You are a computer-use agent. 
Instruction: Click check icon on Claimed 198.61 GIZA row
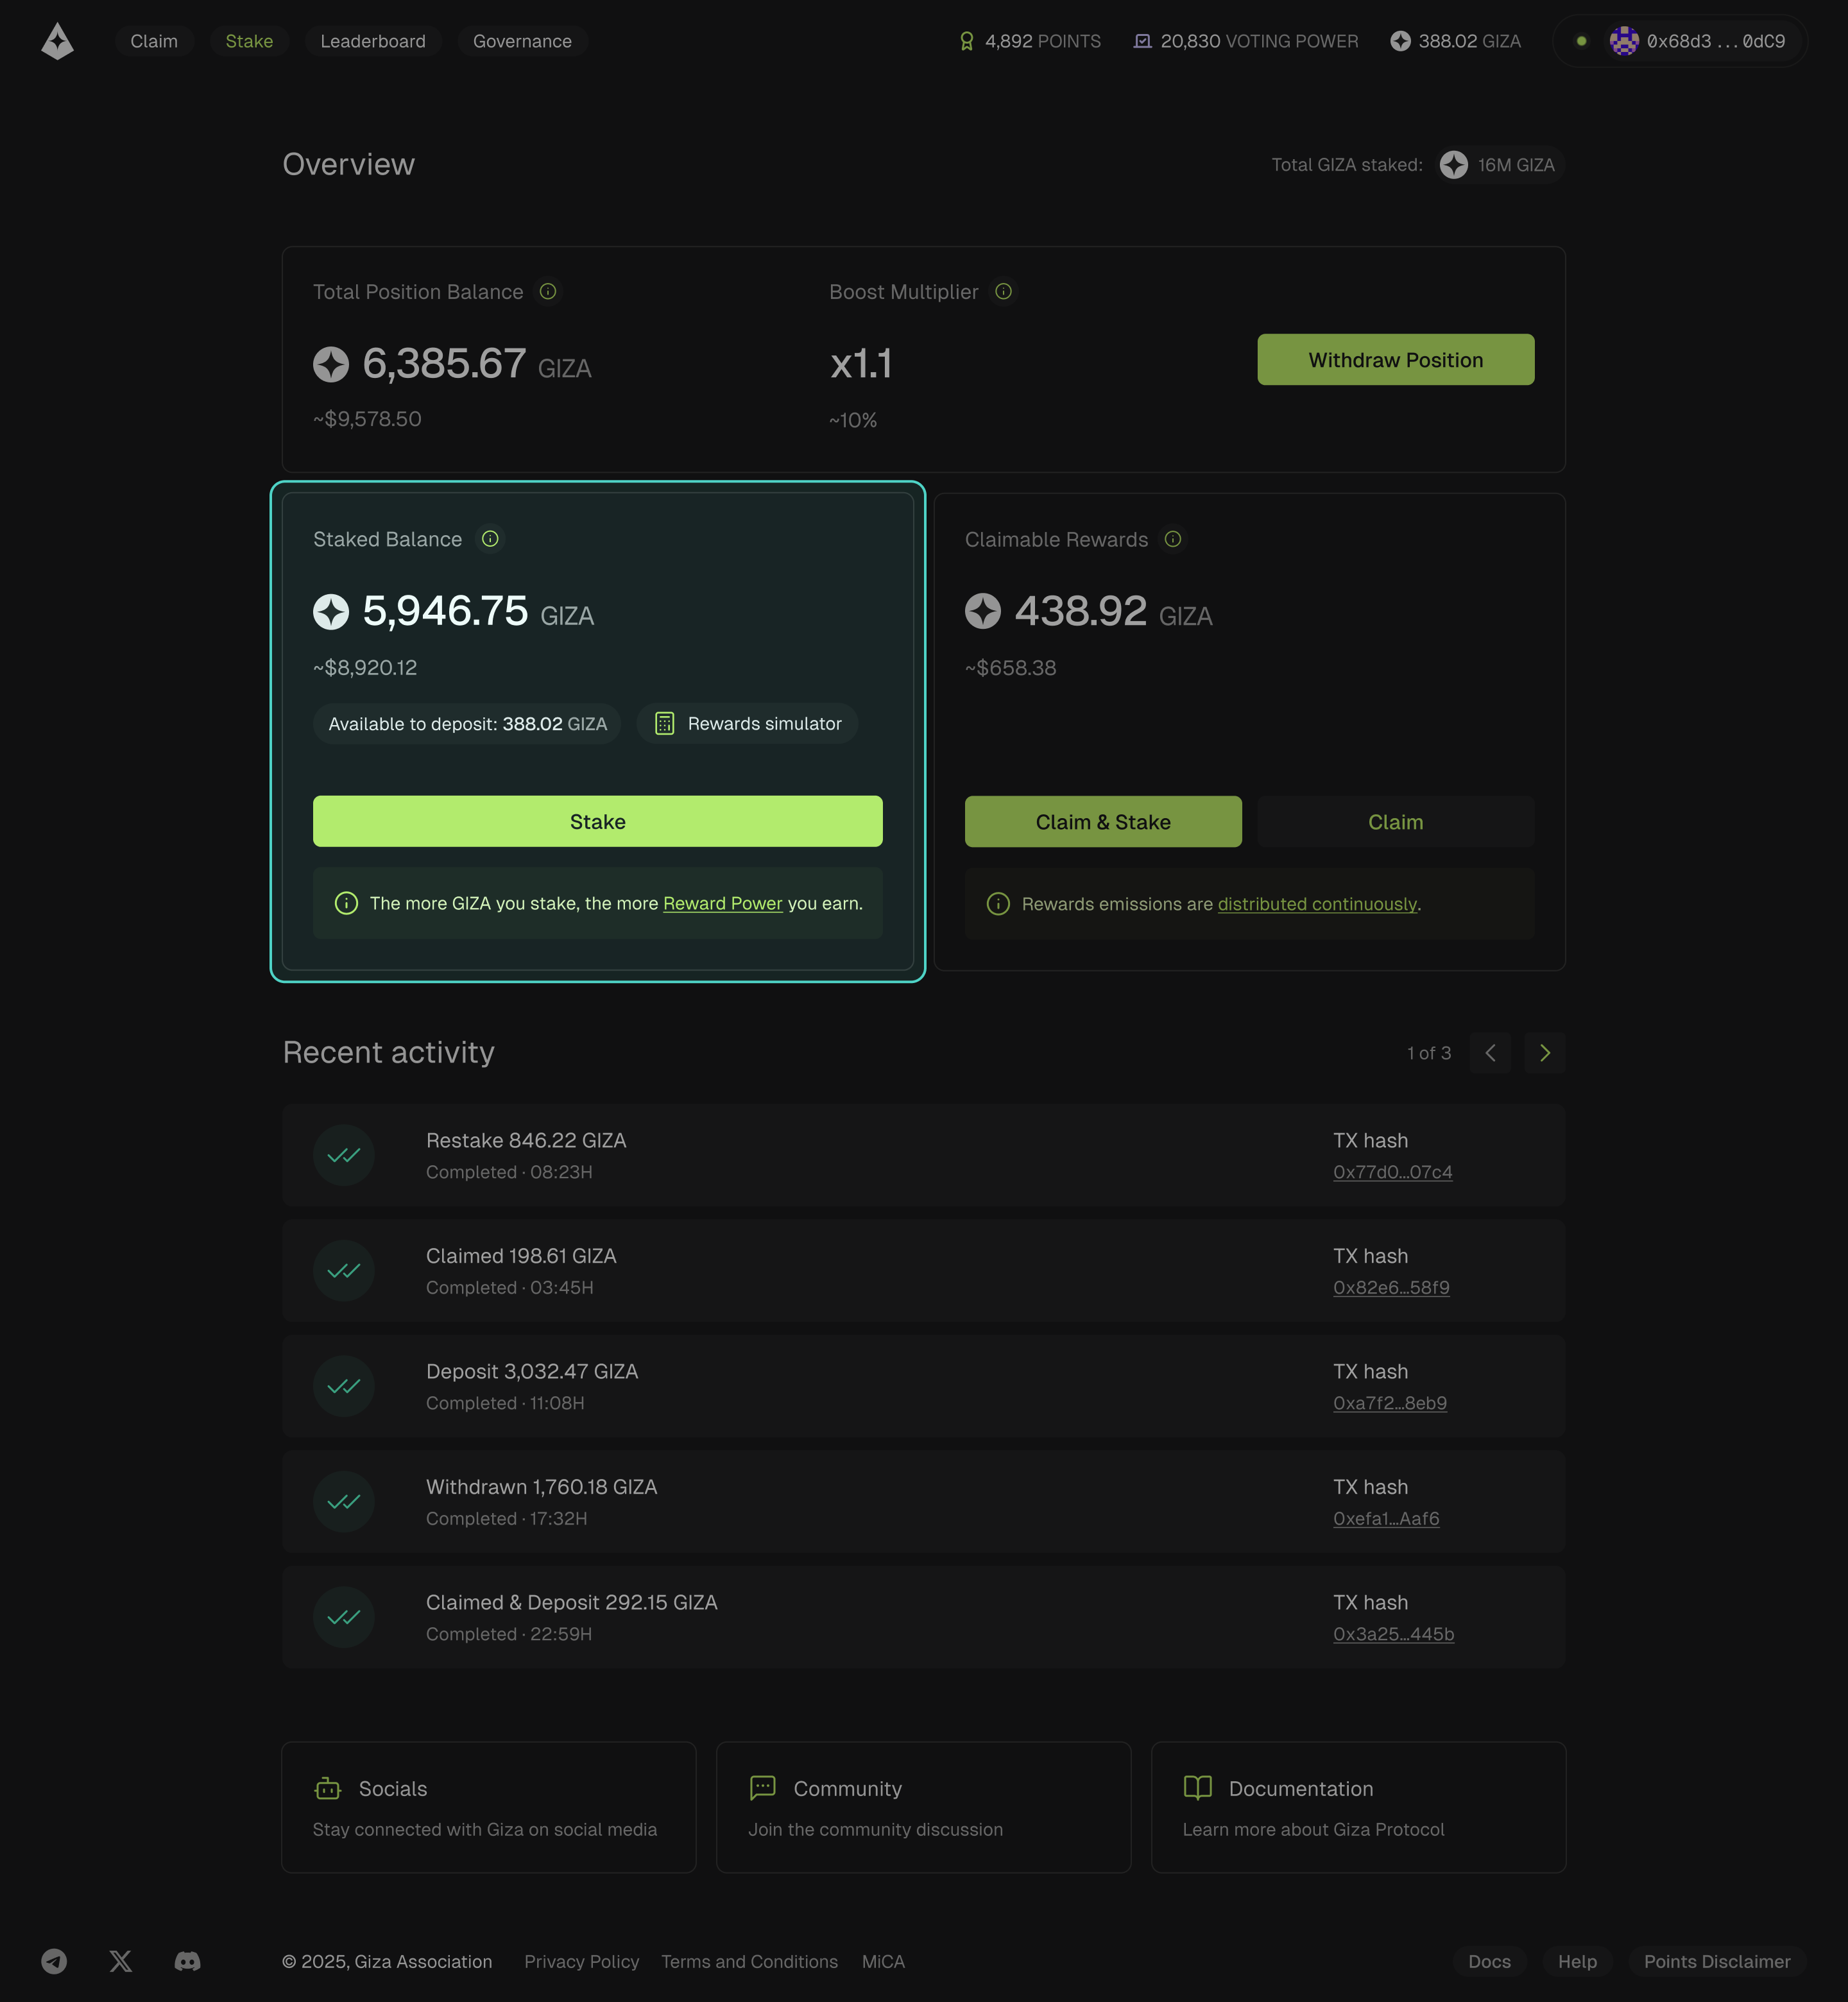344,1271
